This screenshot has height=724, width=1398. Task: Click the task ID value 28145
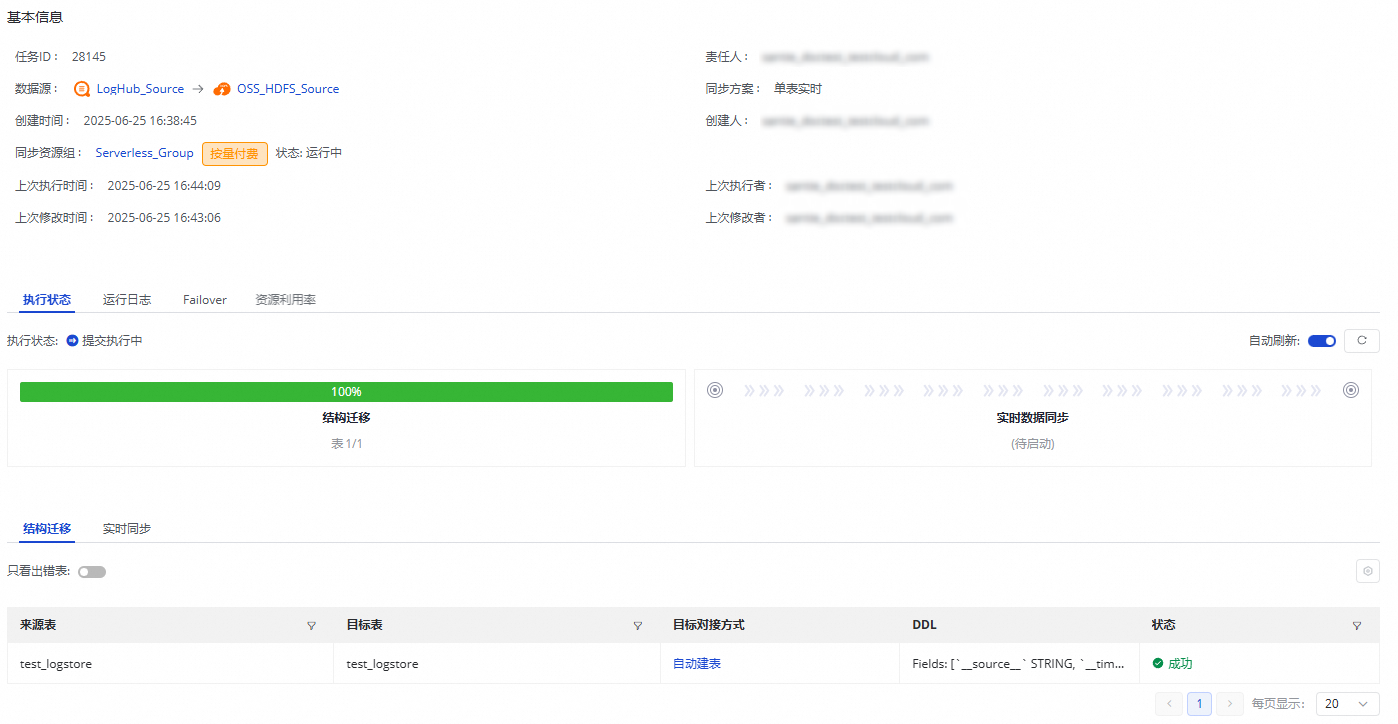point(89,57)
